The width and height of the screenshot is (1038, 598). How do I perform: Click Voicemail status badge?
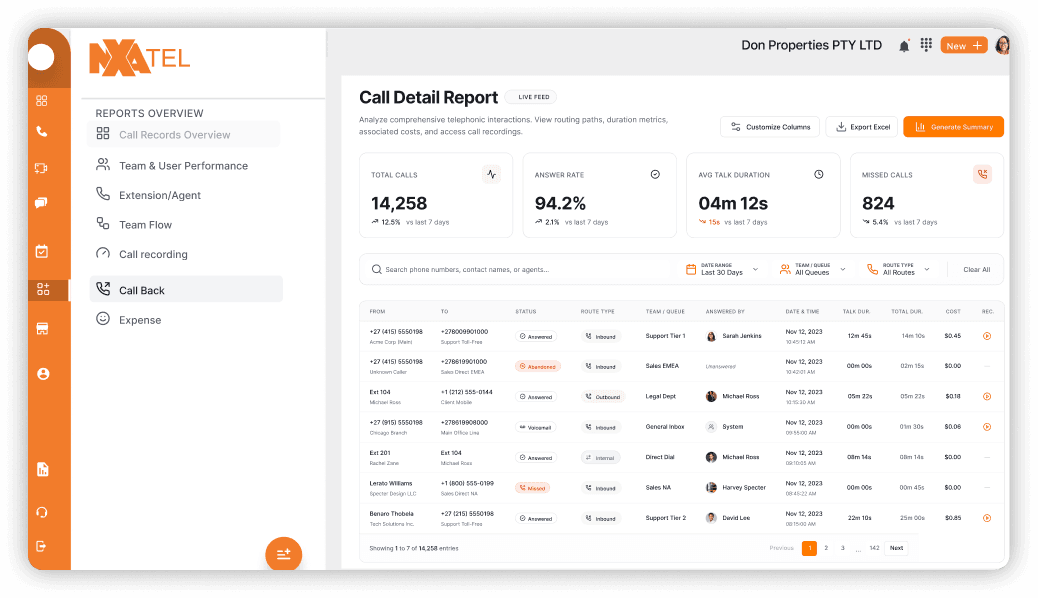(x=536, y=427)
